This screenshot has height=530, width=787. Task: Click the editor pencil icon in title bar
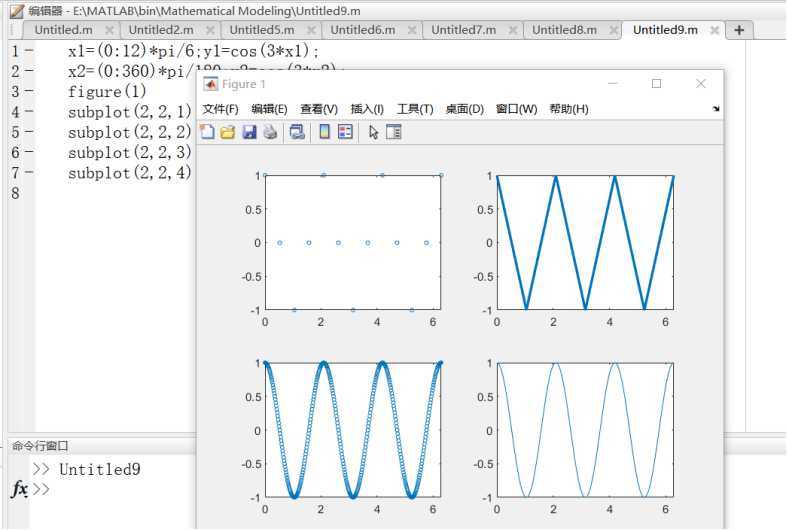17,11
